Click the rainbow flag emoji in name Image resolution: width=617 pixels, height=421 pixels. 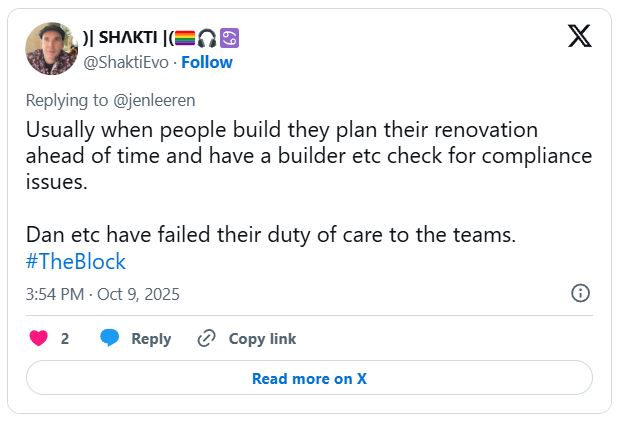pyautogui.click(x=185, y=39)
